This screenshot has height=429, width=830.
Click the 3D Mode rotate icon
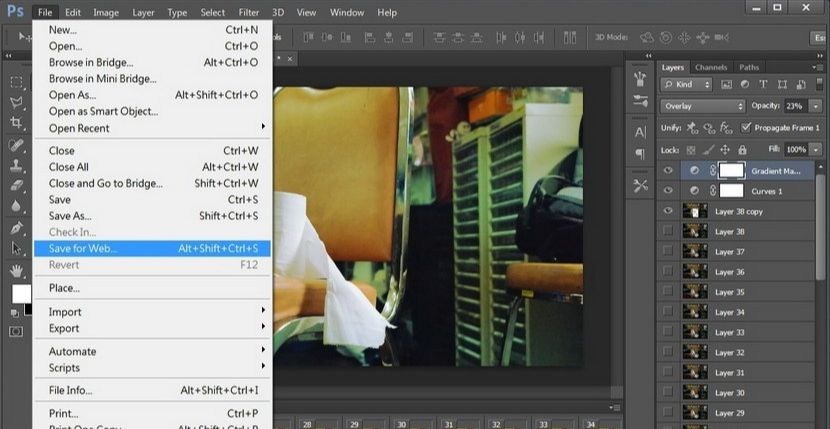point(646,37)
